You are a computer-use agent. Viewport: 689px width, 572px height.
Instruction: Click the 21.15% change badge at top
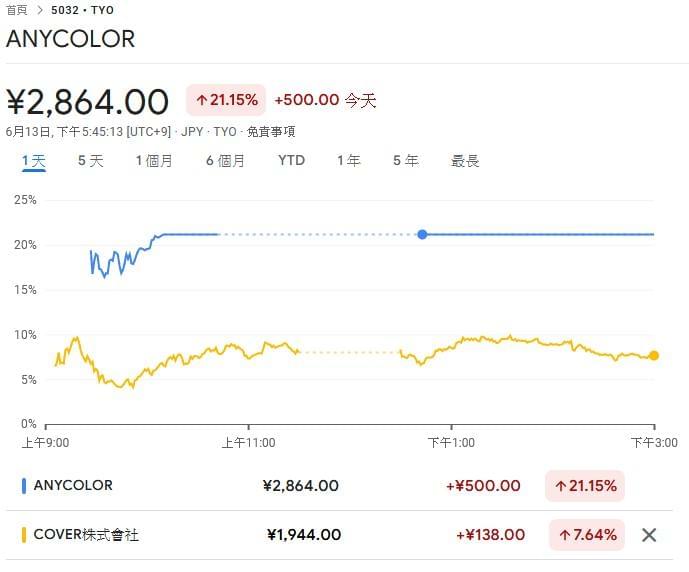pos(226,100)
